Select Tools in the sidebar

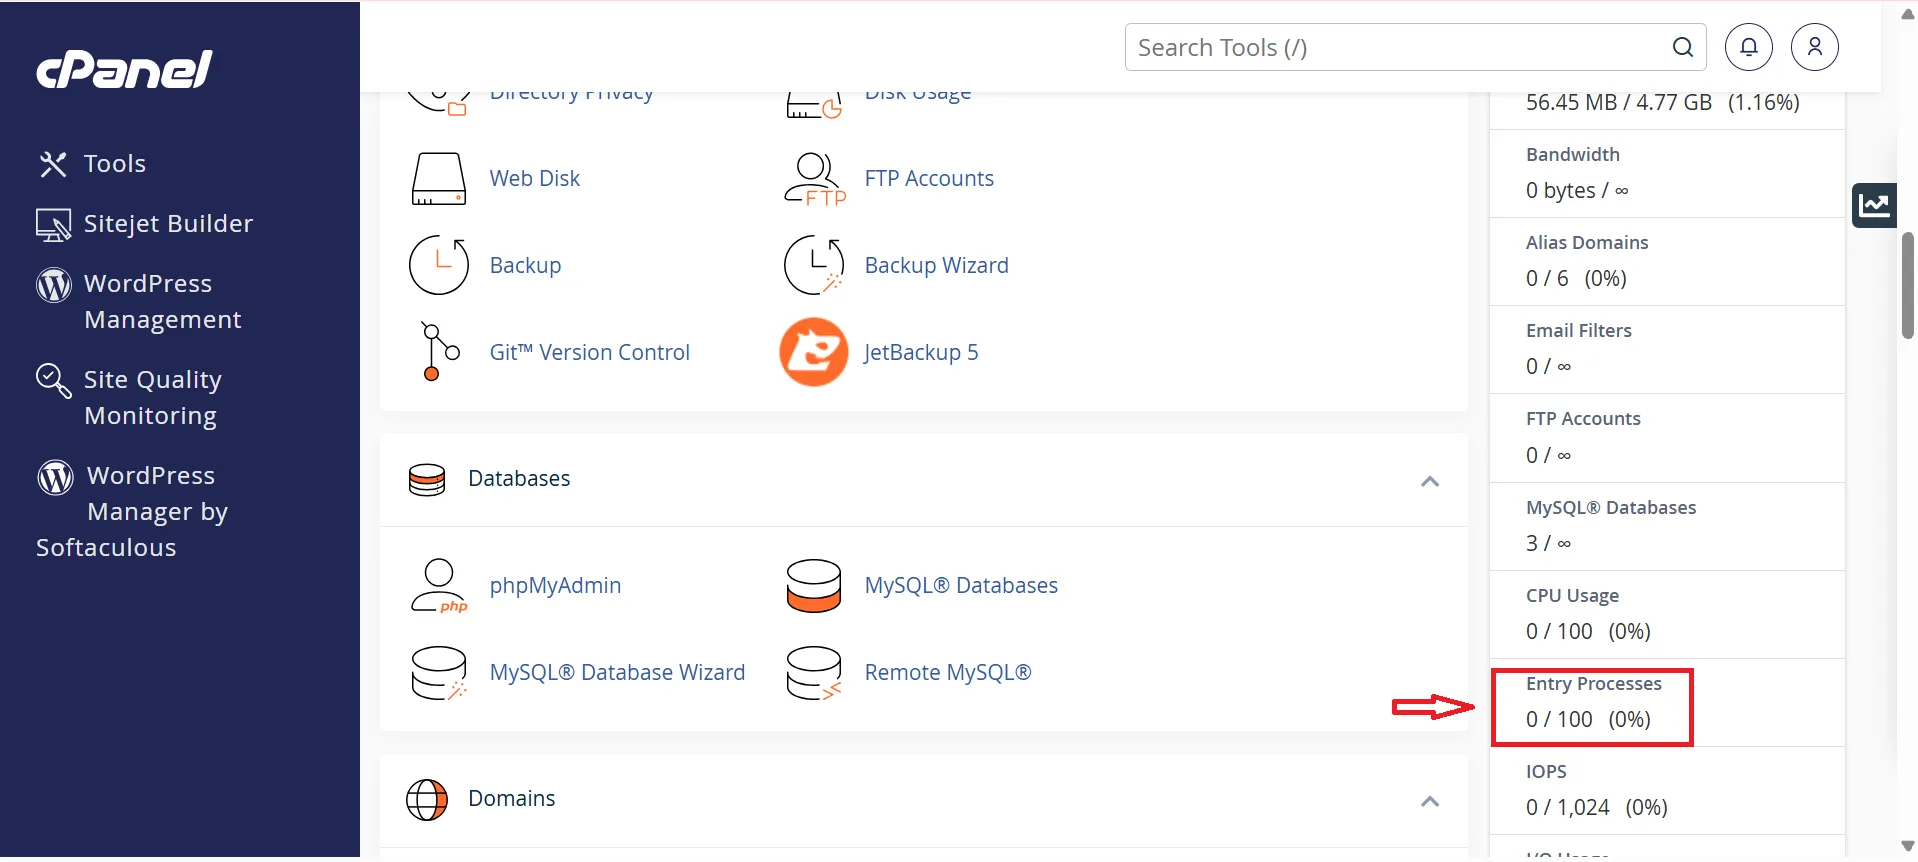pyautogui.click(x=114, y=164)
